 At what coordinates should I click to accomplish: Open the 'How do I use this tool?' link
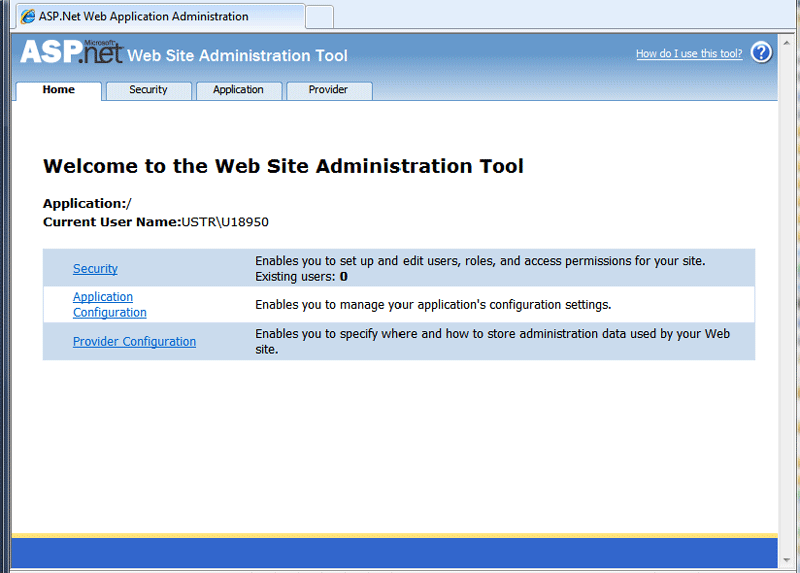pos(689,54)
